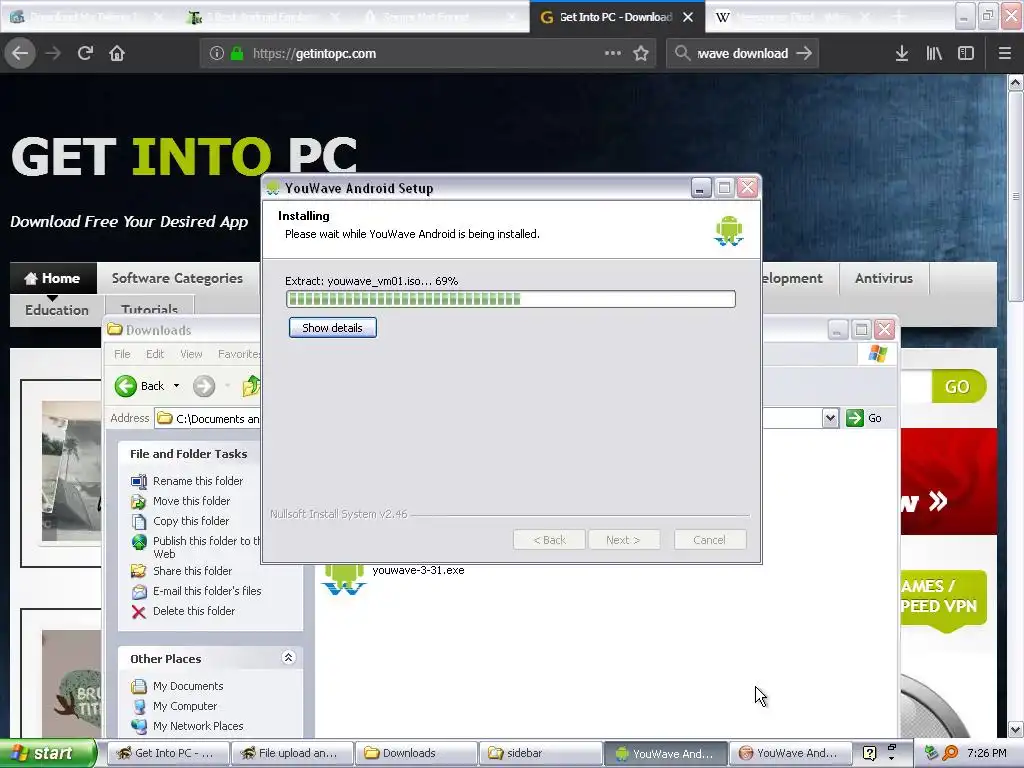Screen dimensions: 1024x768
Task: Open the Favorites menu in Downloads window
Action: (x=238, y=354)
